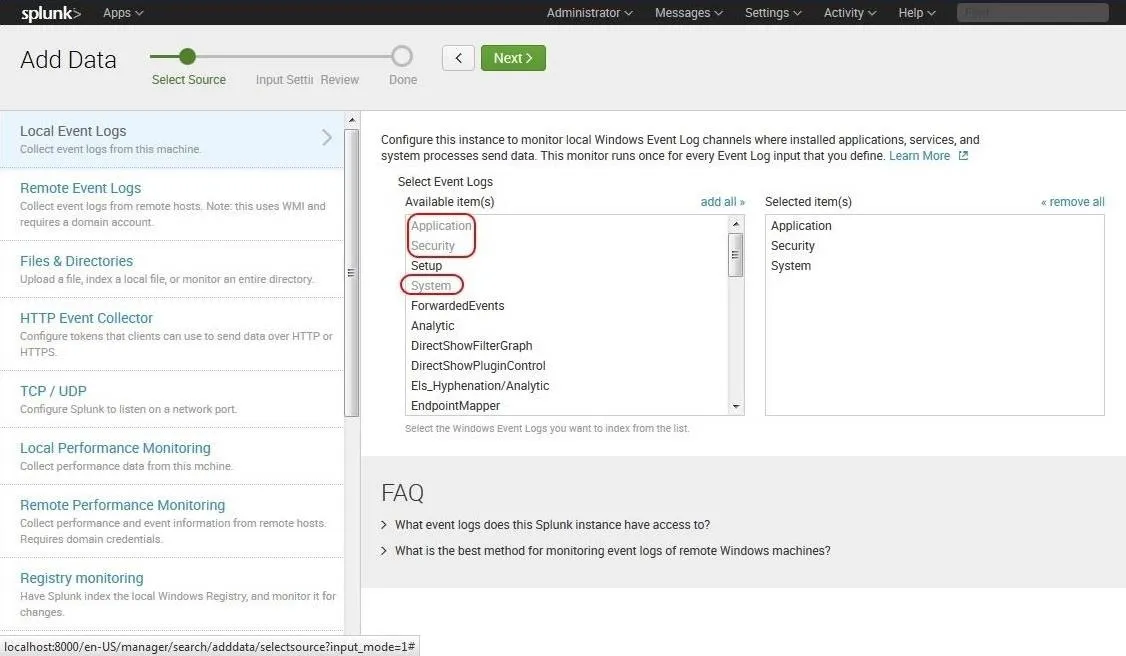Open the Apps dropdown menu
Viewport: 1126px width, 656px height.
click(123, 13)
